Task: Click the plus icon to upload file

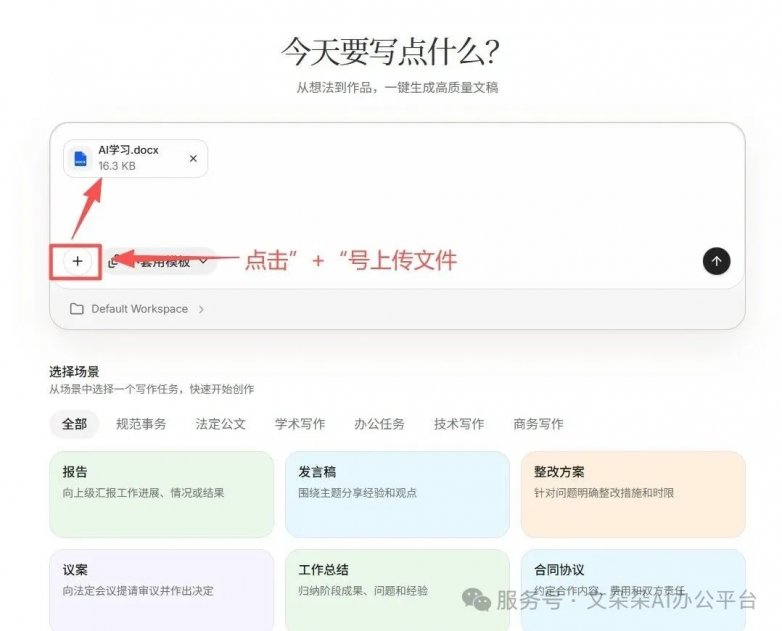Action: 77,261
